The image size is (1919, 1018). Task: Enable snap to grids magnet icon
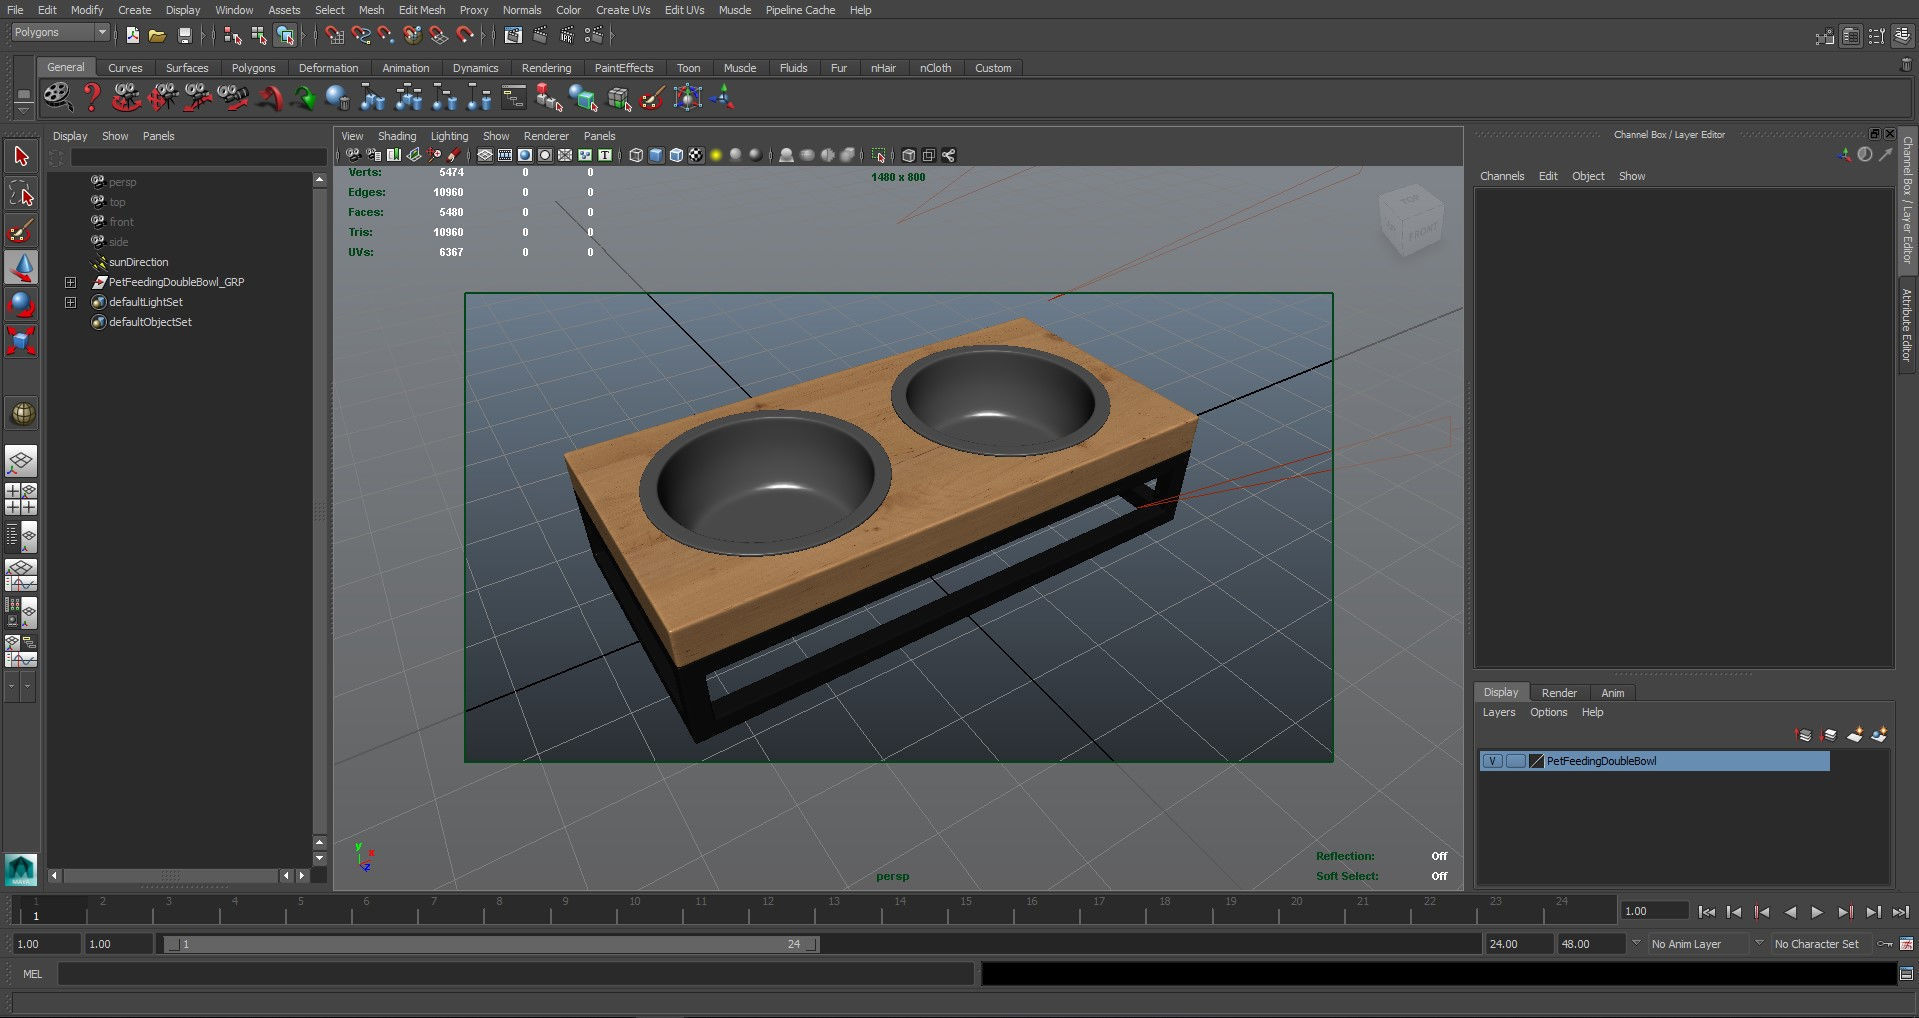click(334, 35)
